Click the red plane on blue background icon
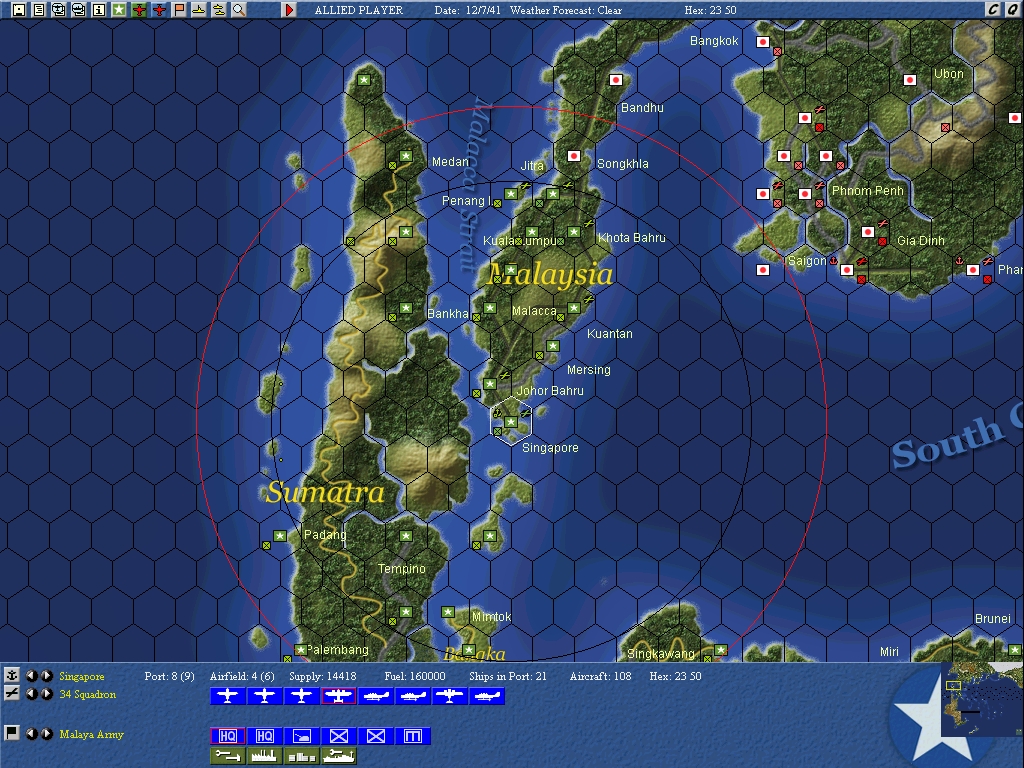Image resolution: width=1024 pixels, height=768 pixels. point(159,10)
